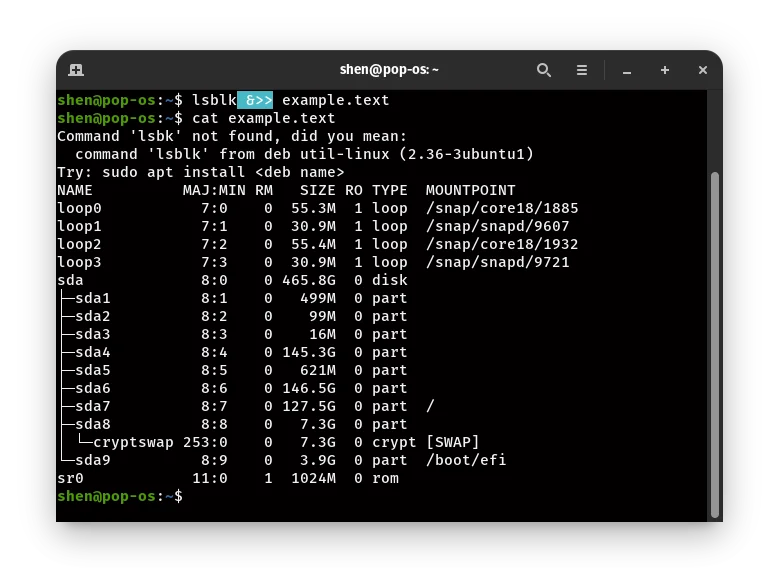
Task: Click the 499M size value
Action: pyautogui.click(x=317, y=298)
